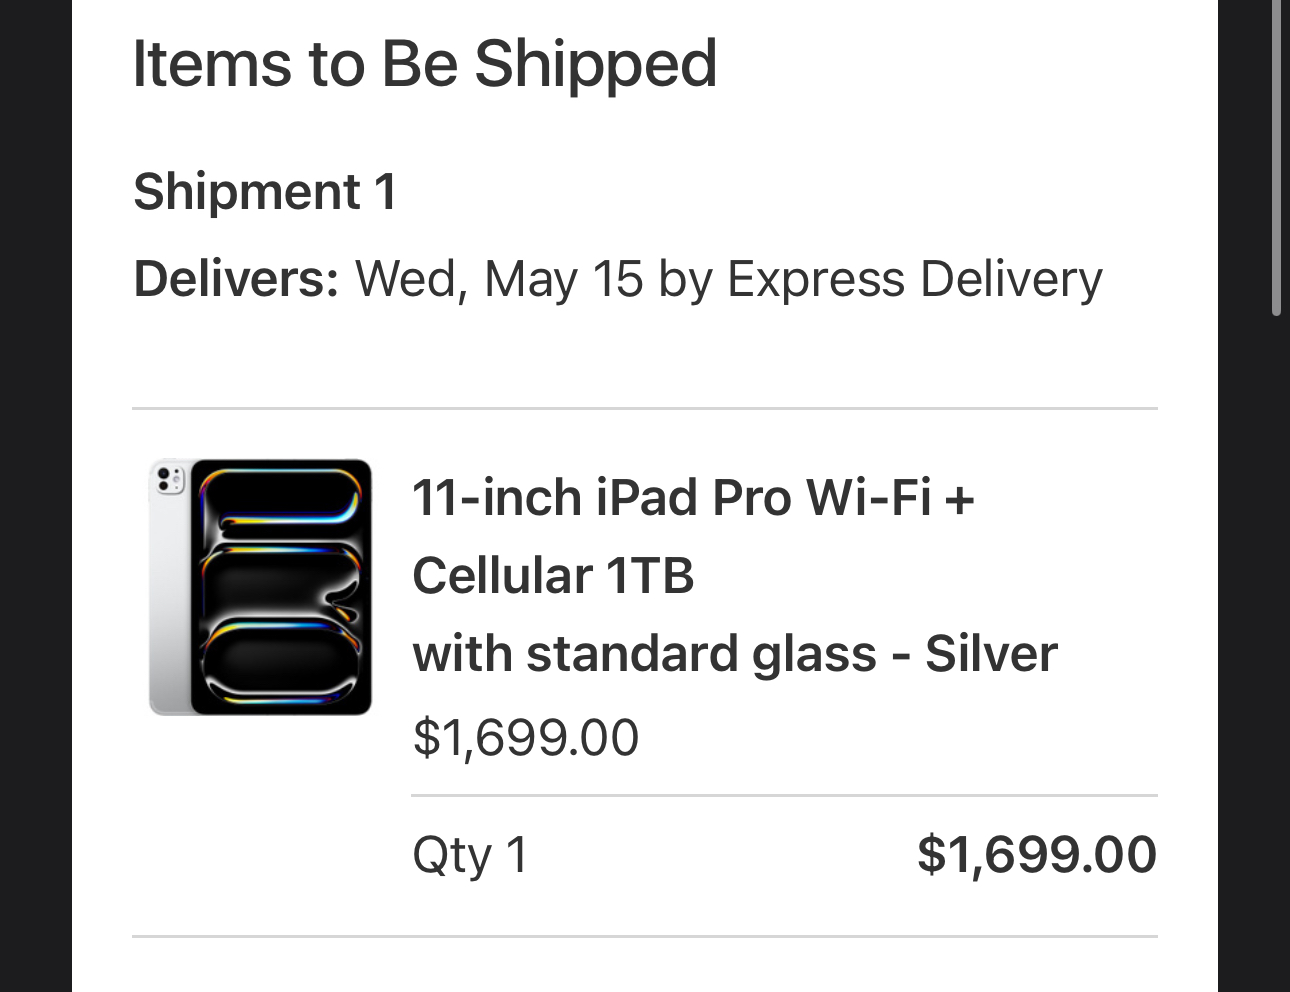Select the standard glass - Silver description
This screenshot has width=1290, height=992.
tap(734, 654)
